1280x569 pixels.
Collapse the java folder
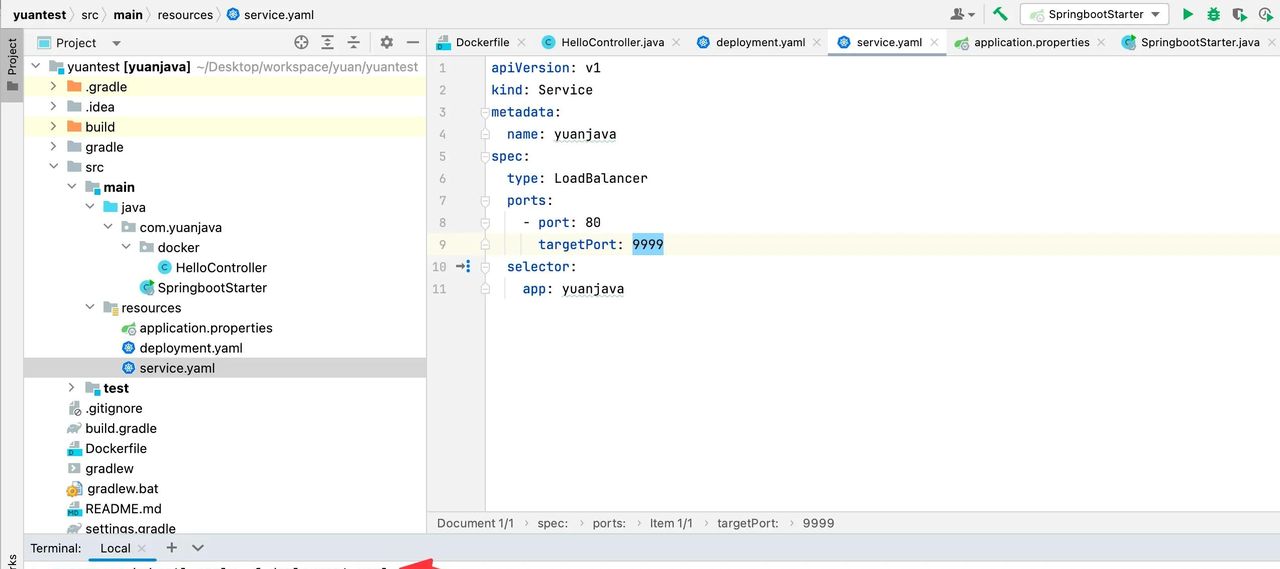pyautogui.click(x=90, y=207)
